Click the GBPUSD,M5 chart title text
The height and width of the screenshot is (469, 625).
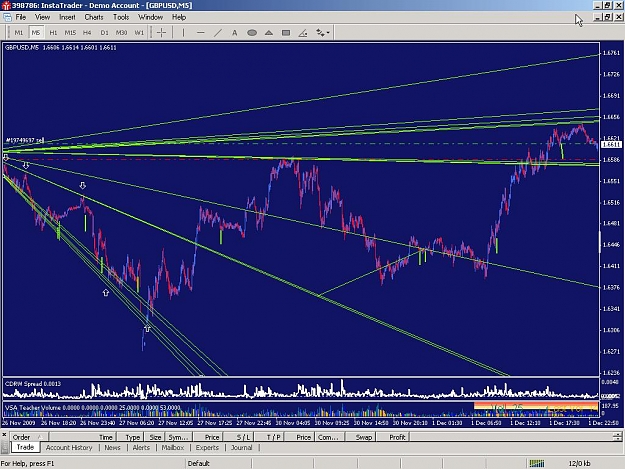22,47
